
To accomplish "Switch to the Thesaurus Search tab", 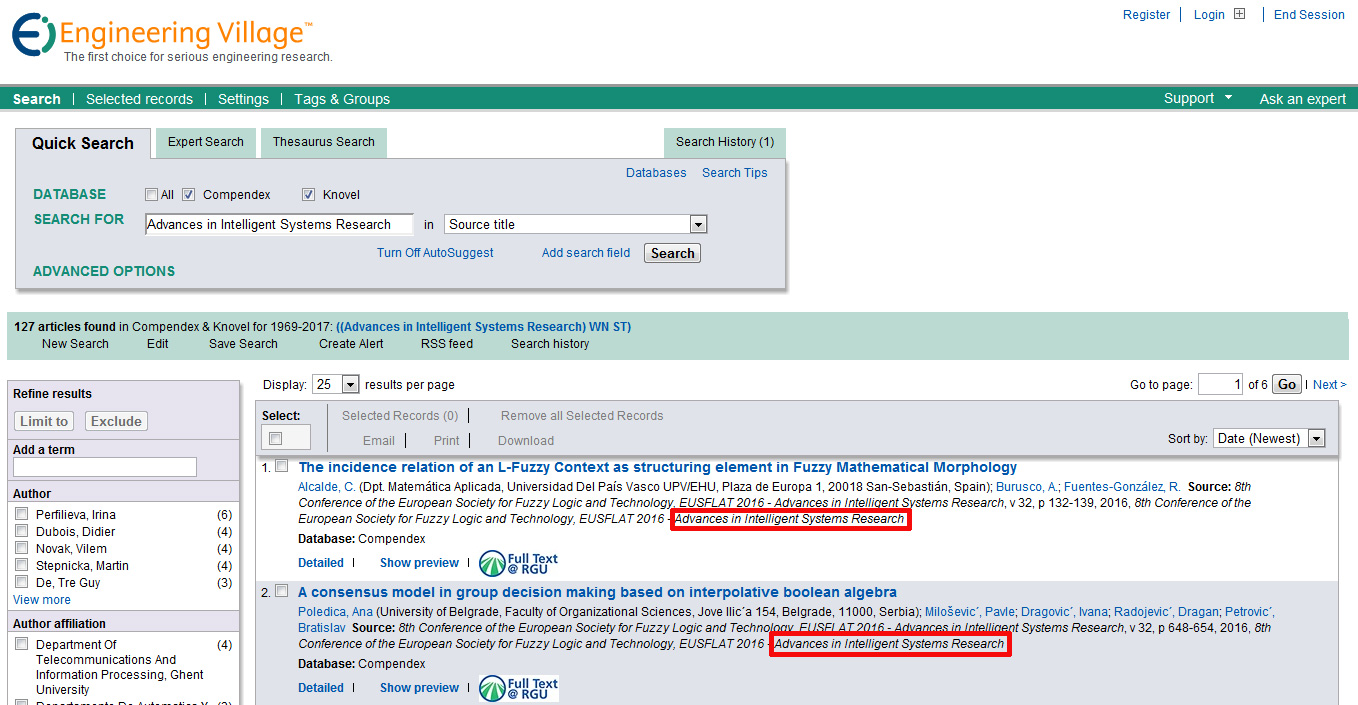I will point(324,142).
